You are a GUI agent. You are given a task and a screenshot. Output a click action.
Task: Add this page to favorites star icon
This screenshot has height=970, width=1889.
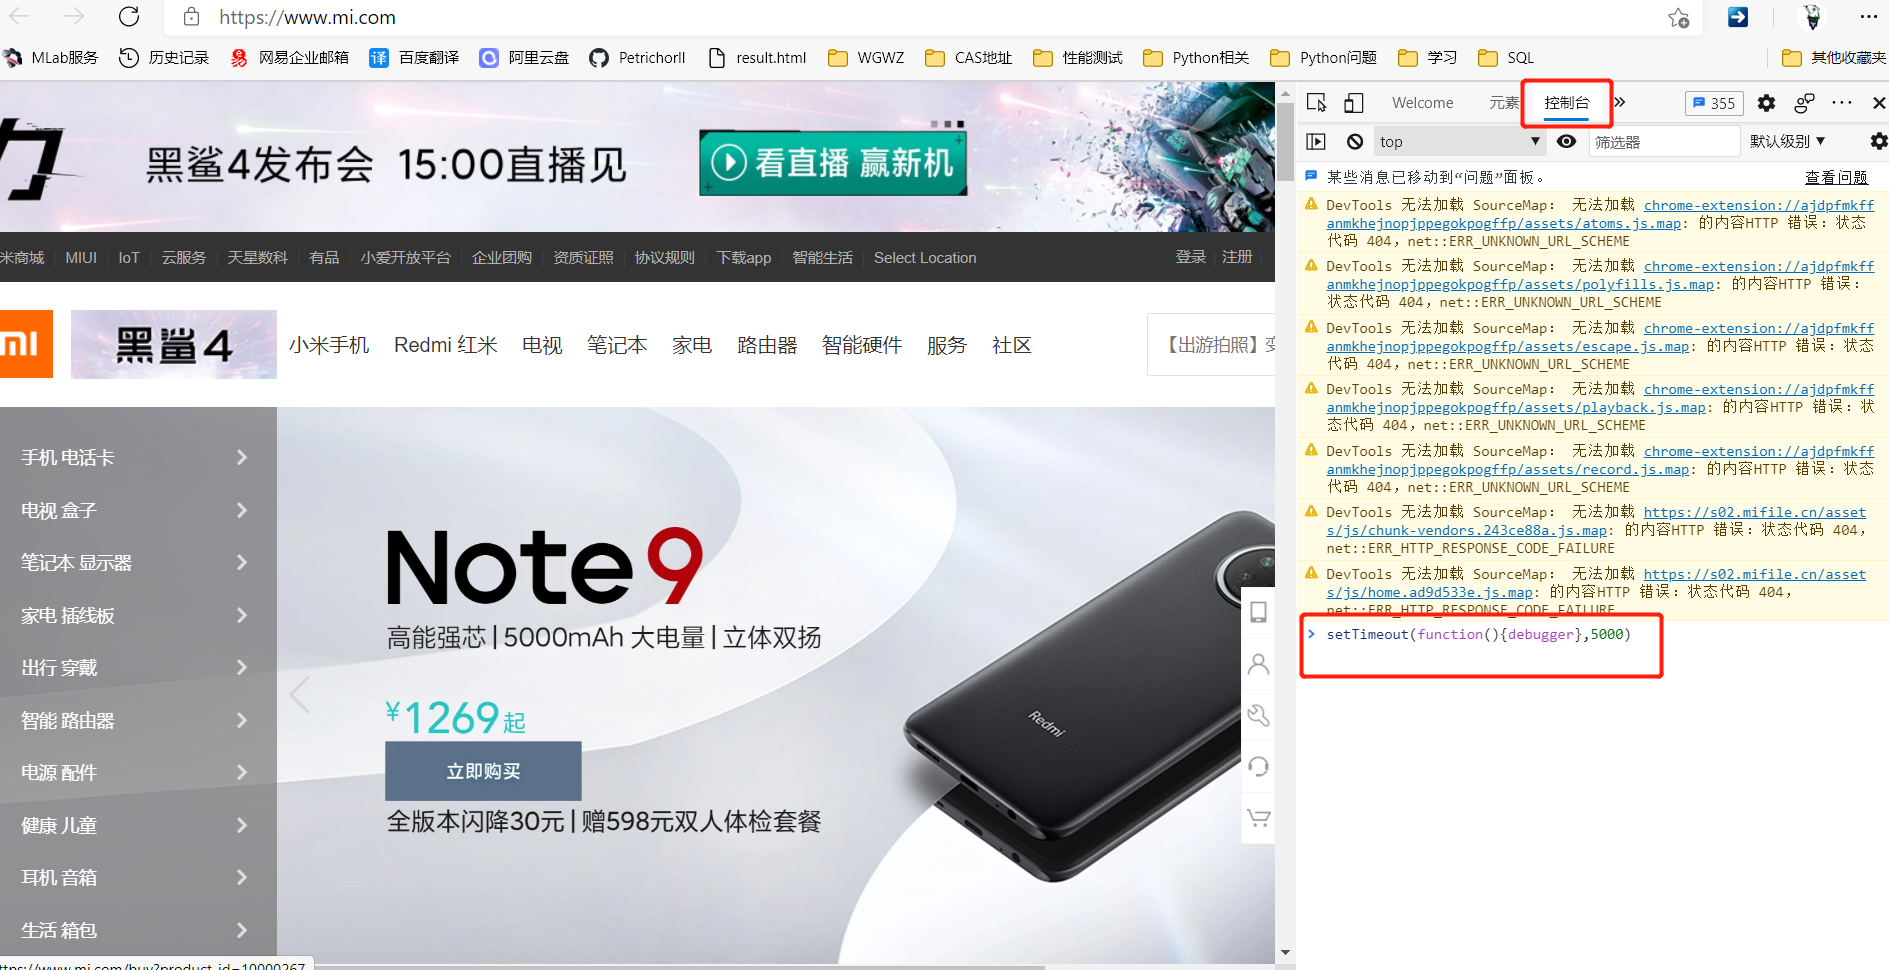1679,17
